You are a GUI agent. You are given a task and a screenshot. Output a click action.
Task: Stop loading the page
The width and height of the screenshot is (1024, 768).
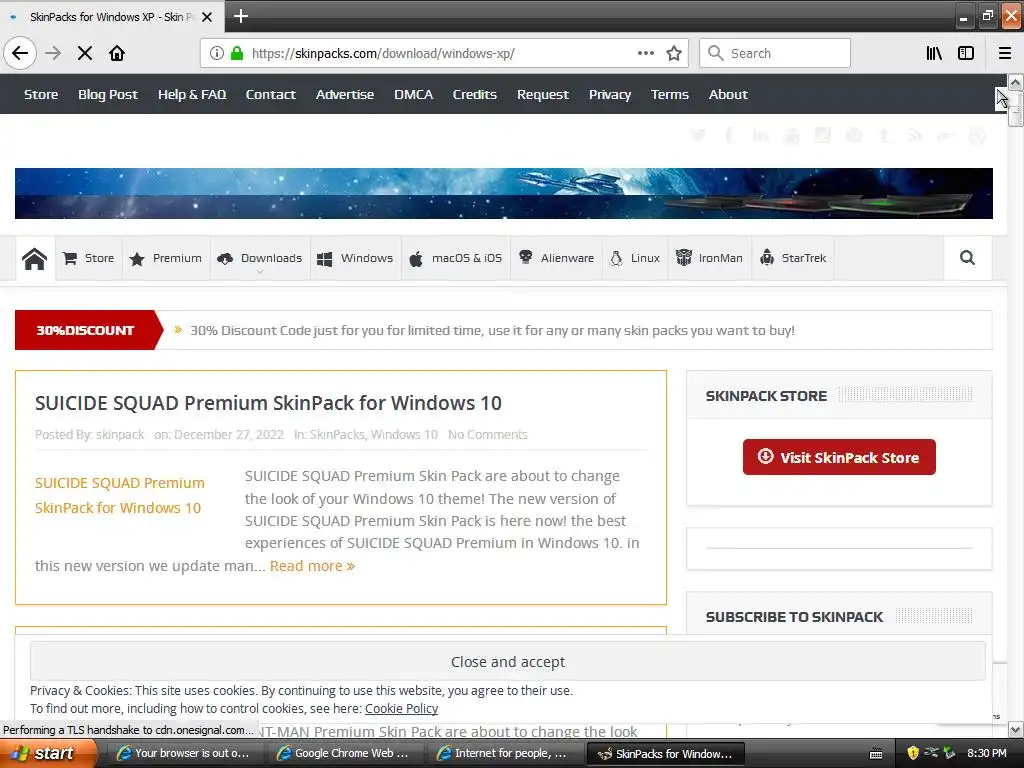click(x=85, y=54)
